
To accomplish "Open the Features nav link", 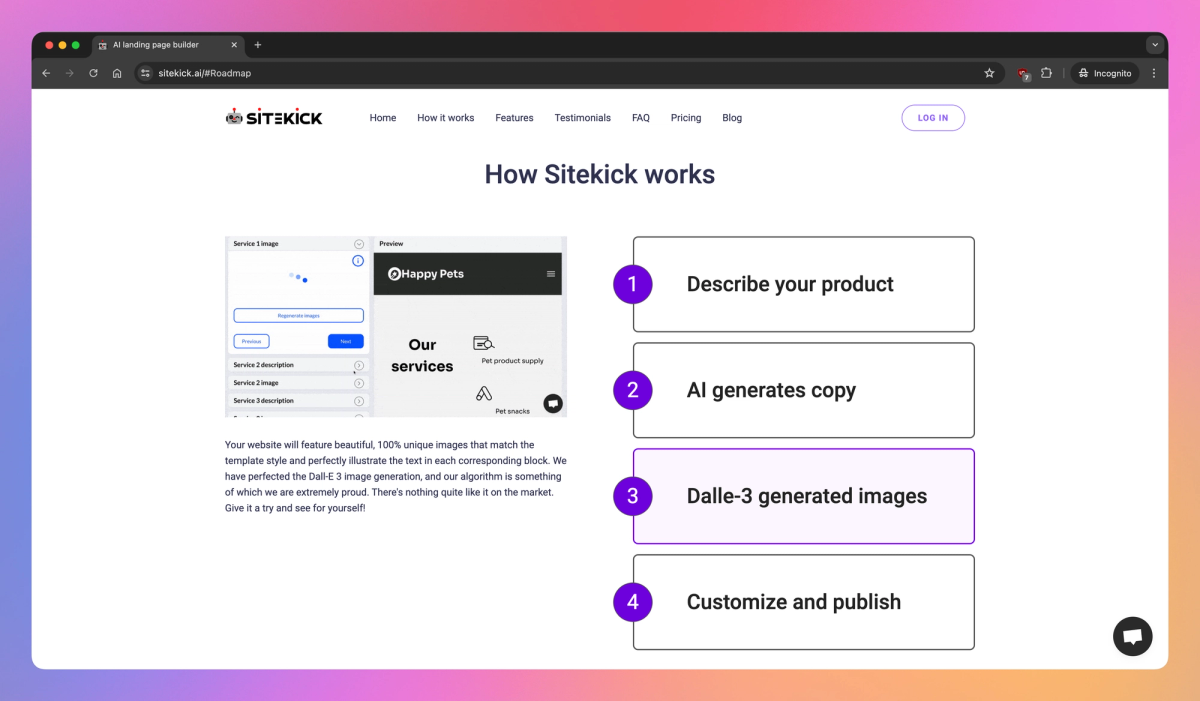I will tap(514, 118).
